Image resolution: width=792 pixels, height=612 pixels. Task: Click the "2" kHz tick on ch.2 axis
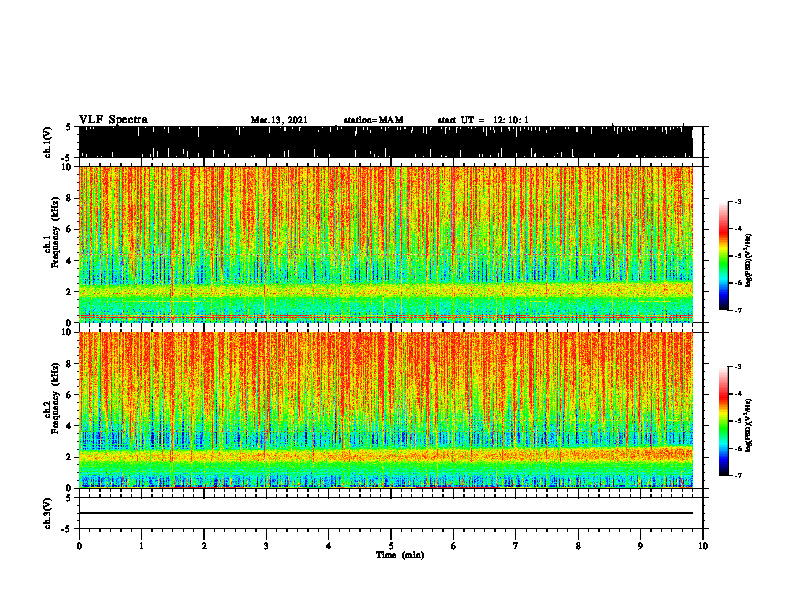[69, 457]
